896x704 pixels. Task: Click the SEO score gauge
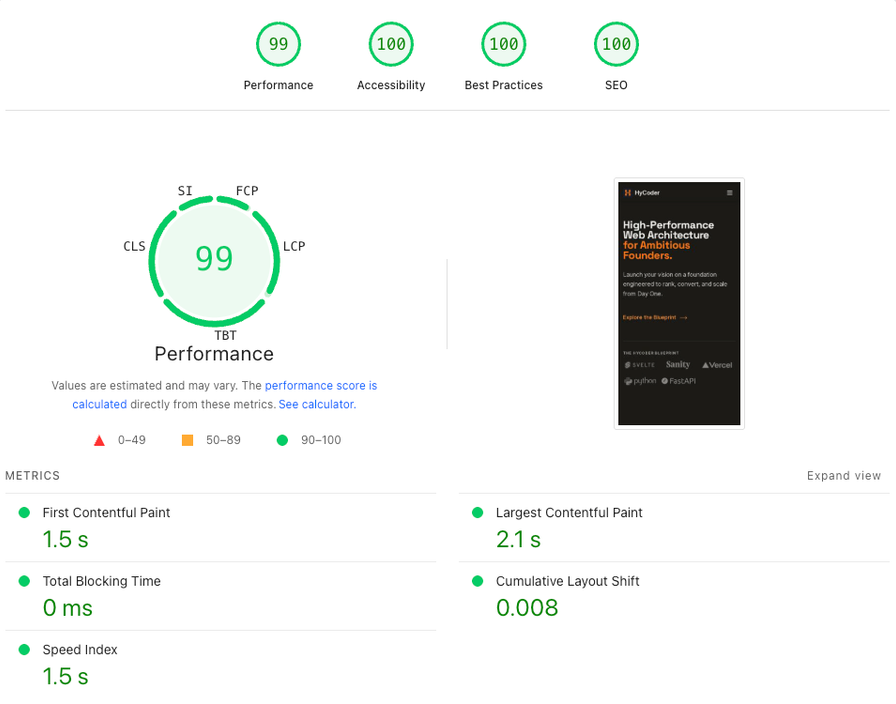pos(616,44)
